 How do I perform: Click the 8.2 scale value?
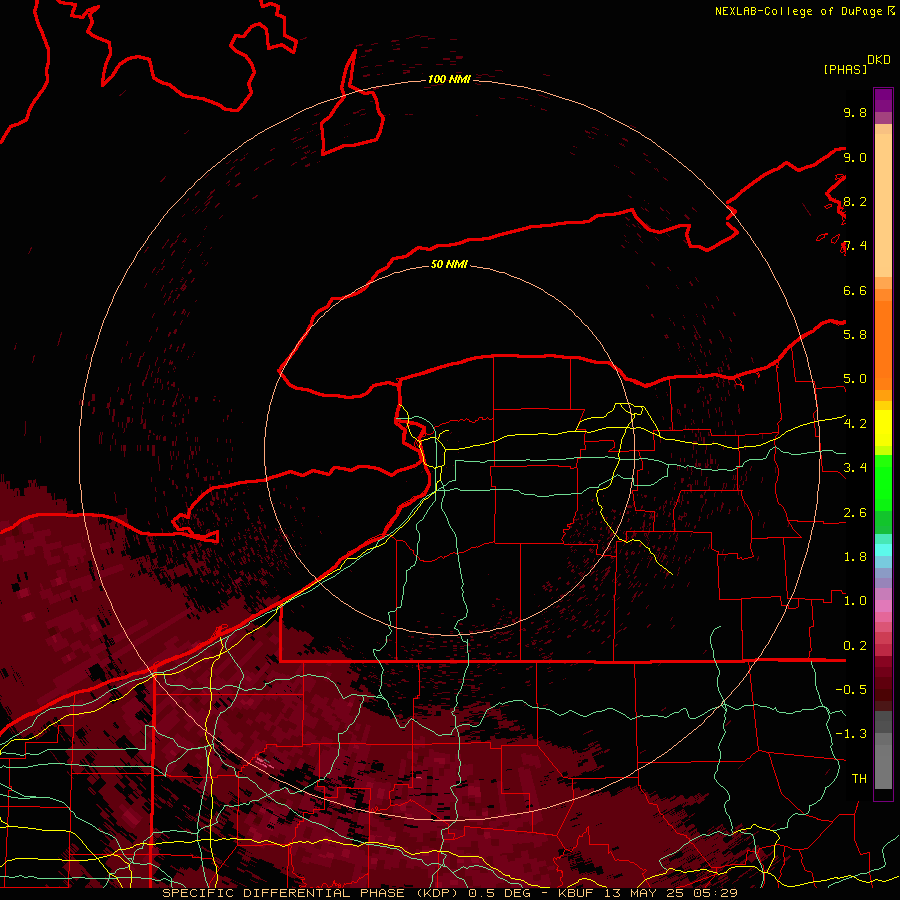[x=855, y=201]
